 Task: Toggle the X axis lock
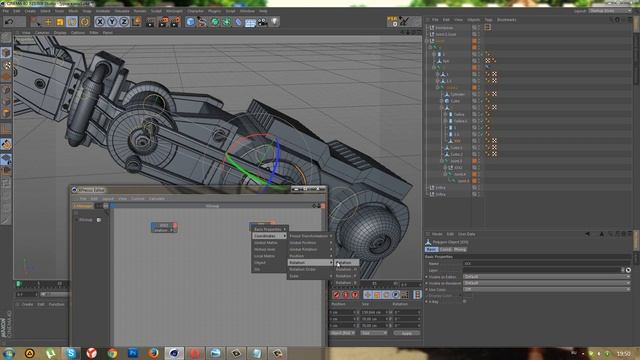point(100,22)
